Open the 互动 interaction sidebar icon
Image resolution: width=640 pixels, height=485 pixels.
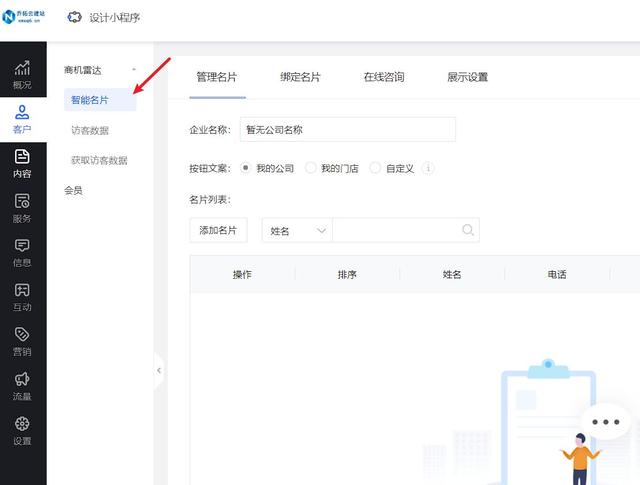click(x=22, y=296)
